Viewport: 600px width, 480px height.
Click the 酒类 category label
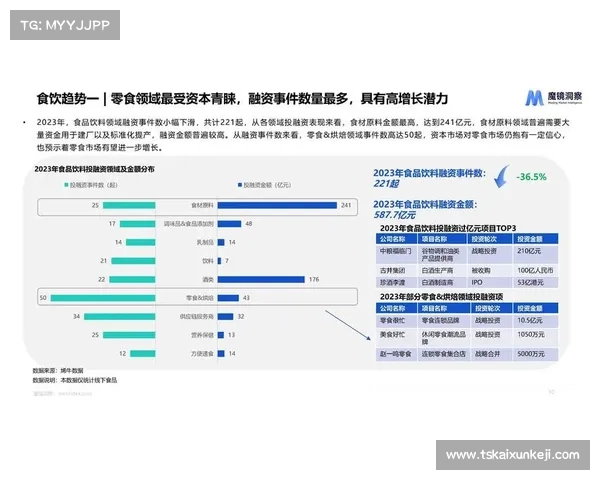(x=208, y=279)
